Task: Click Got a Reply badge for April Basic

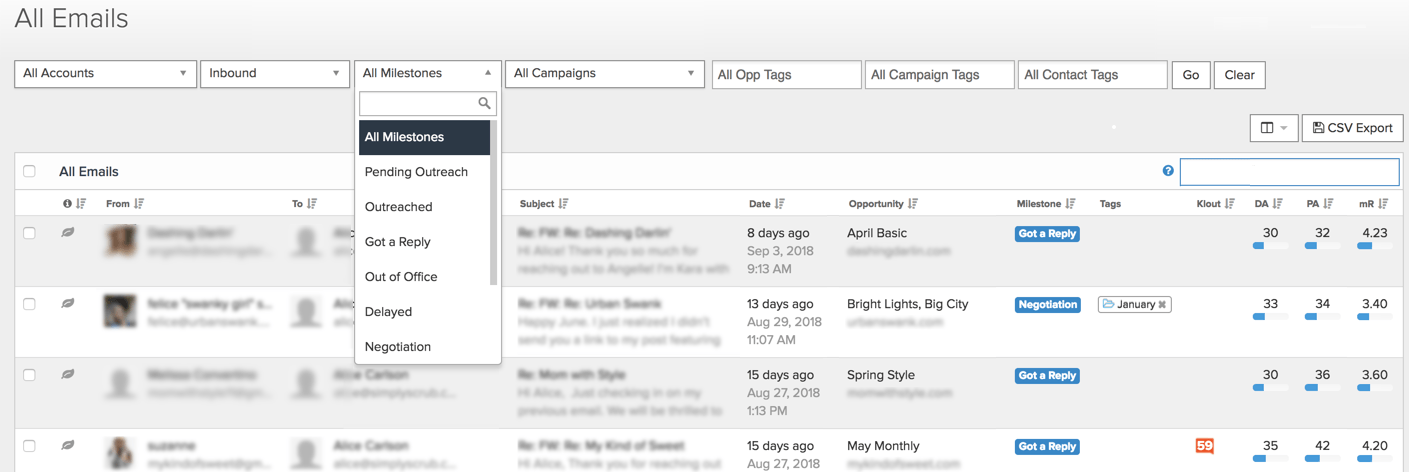Action: 1047,234
